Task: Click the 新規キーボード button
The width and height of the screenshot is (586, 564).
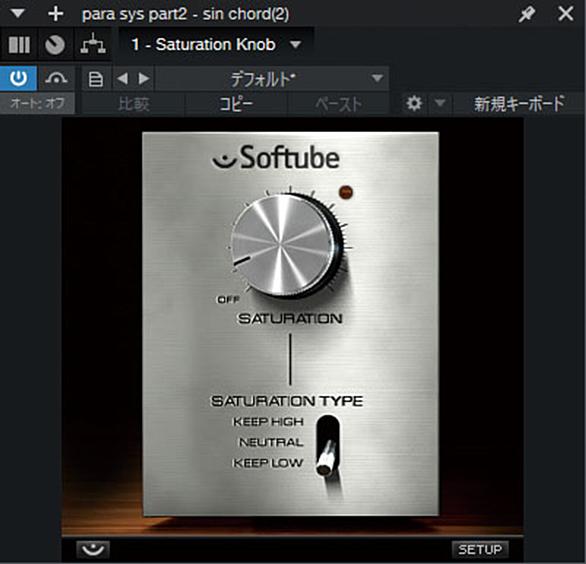Action: 519,104
